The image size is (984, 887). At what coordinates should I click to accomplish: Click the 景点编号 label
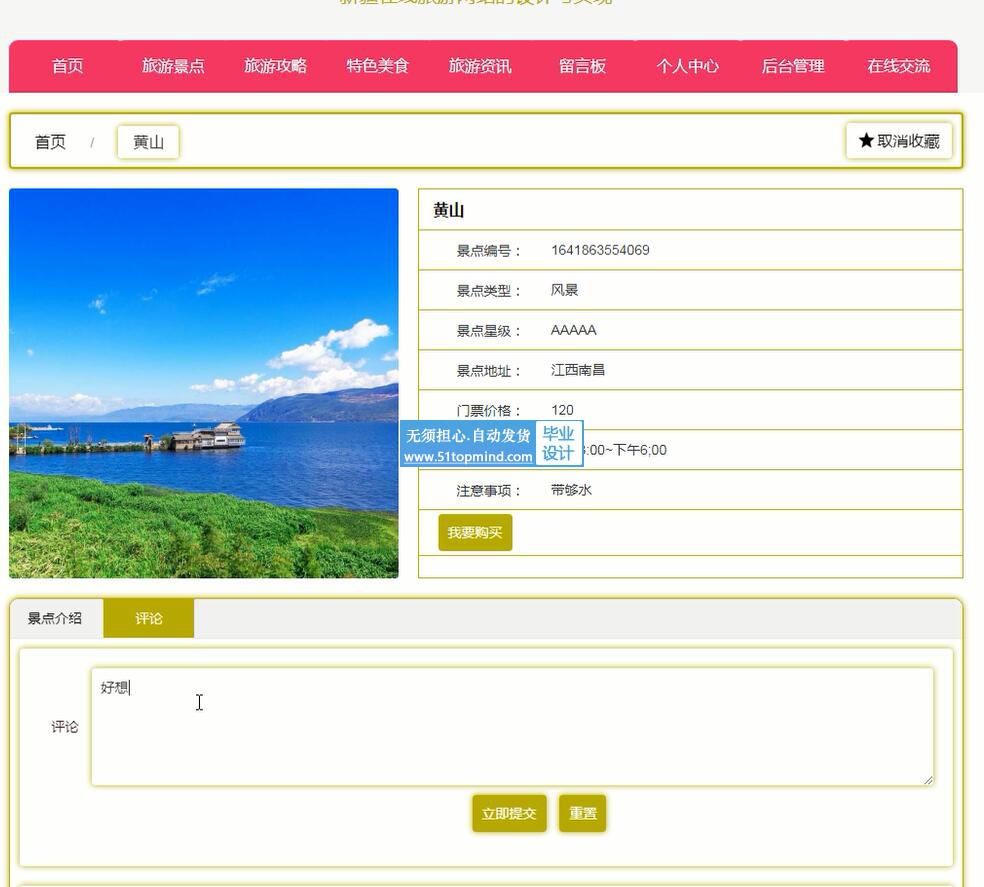coord(488,251)
